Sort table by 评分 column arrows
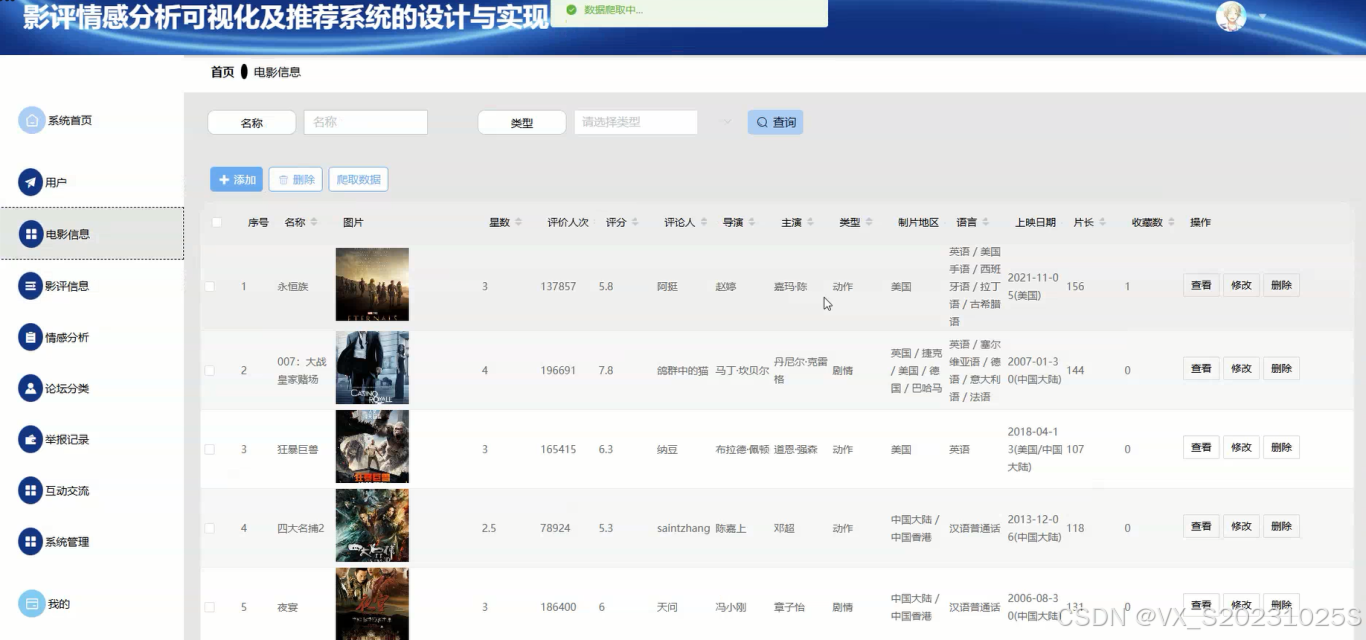 [x=635, y=222]
